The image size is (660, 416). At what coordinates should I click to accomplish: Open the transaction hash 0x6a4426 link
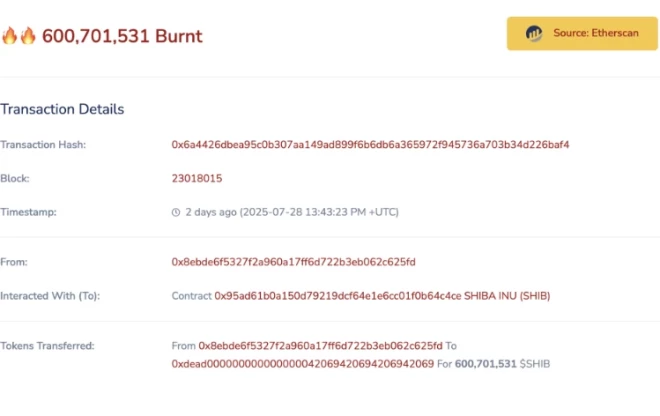370,144
